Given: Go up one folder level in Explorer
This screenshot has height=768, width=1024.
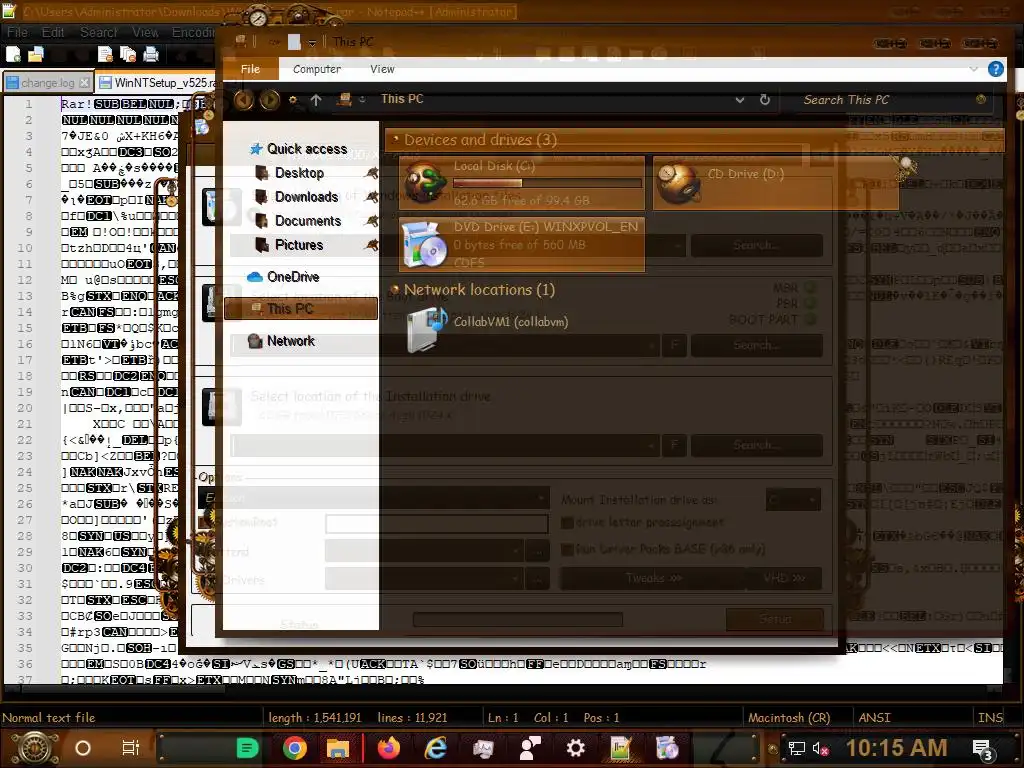Looking at the screenshot, I should tap(316, 100).
